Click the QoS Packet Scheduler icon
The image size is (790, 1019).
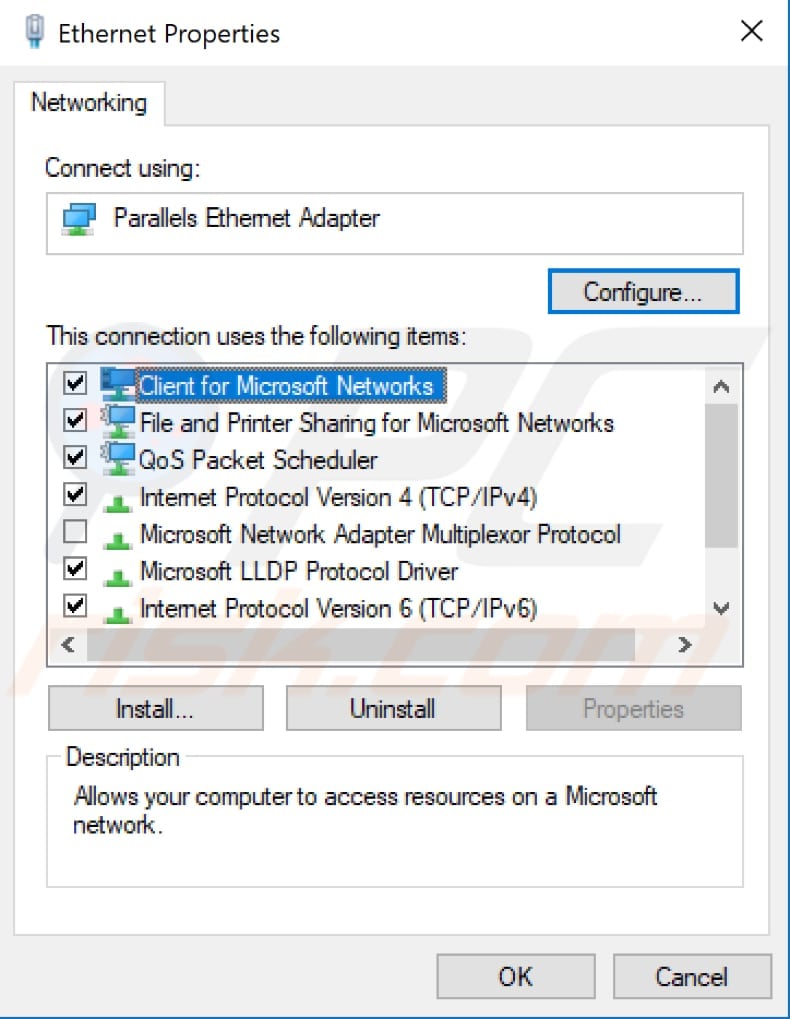coord(120,459)
